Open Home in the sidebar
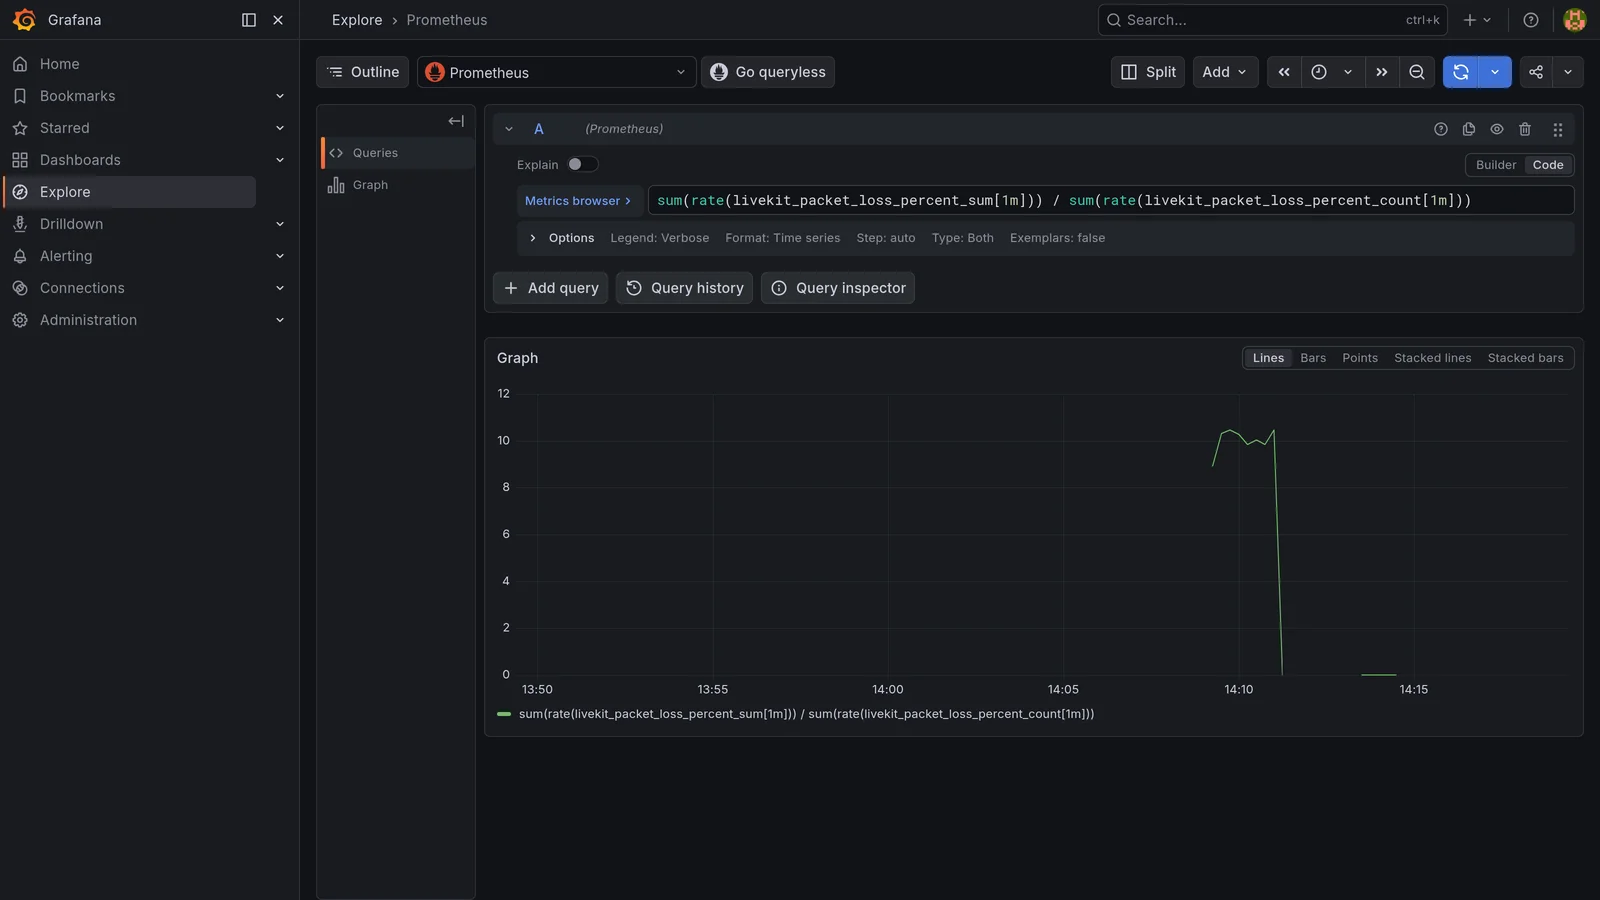The width and height of the screenshot is (1600, 900). click(59, 64)
